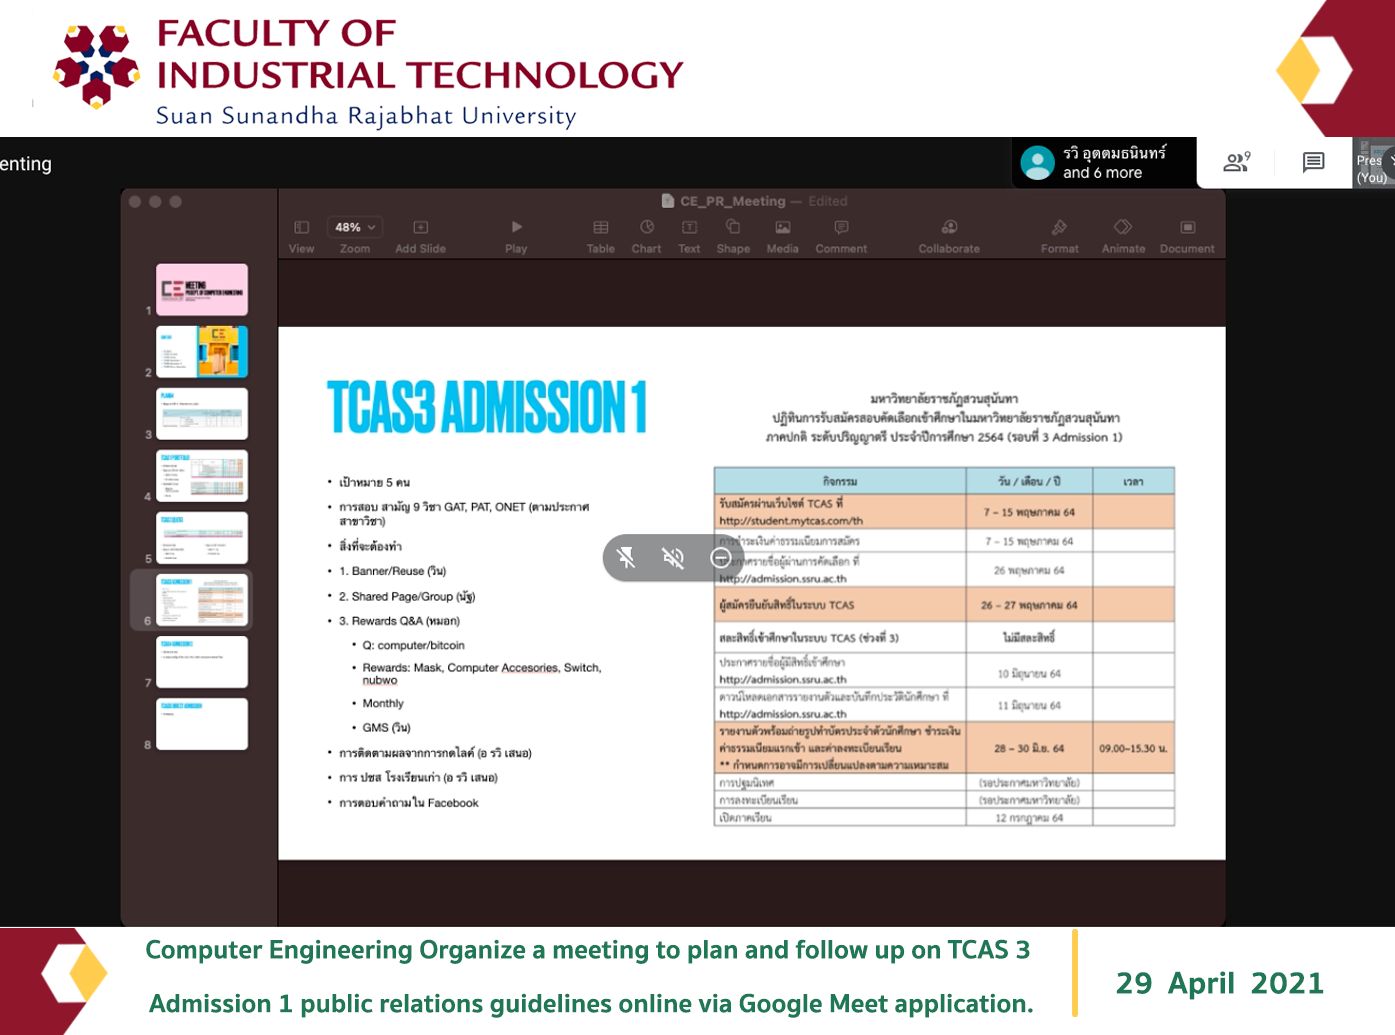Open the Google Meet participants list
The height and width of the screenshot is (1035, 1395).
coord(1237,162)
